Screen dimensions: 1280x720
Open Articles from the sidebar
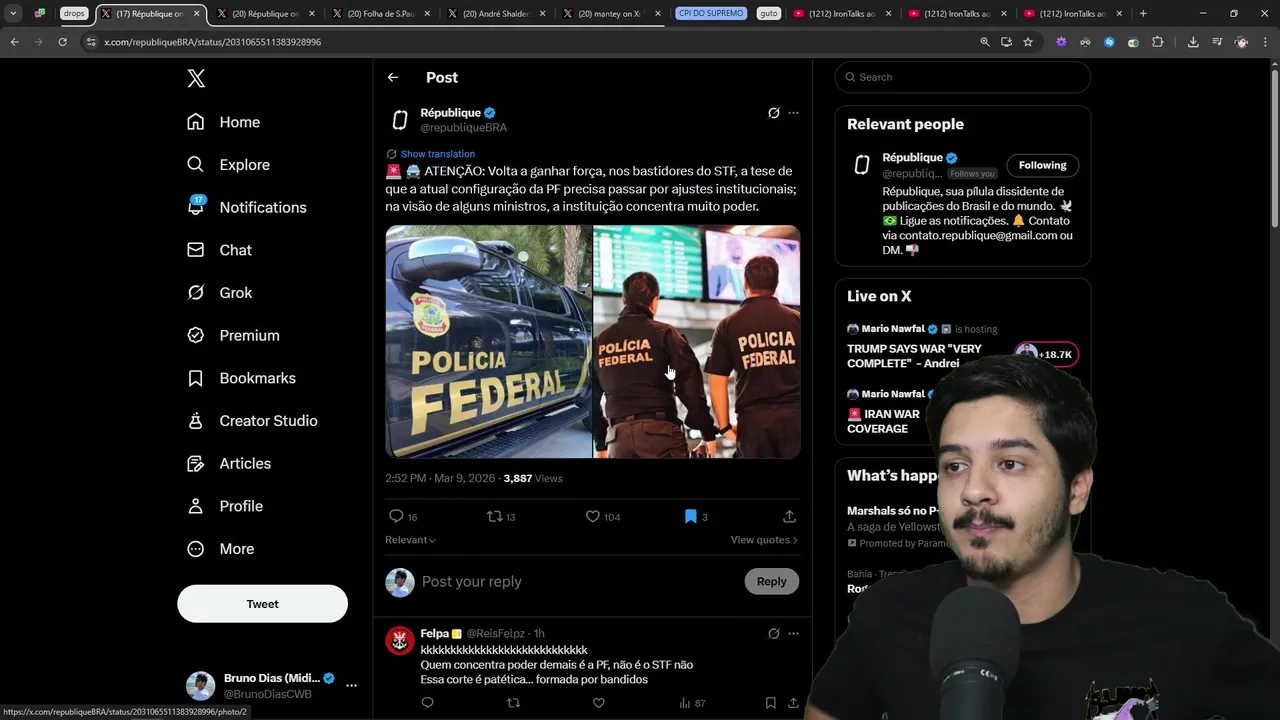point(230,464)
